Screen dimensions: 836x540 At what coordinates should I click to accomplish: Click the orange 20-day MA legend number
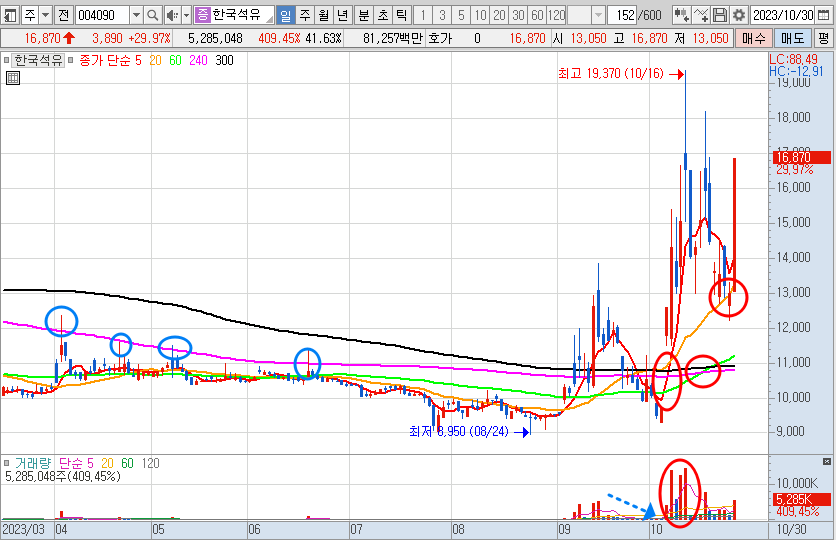pos(155,60)
